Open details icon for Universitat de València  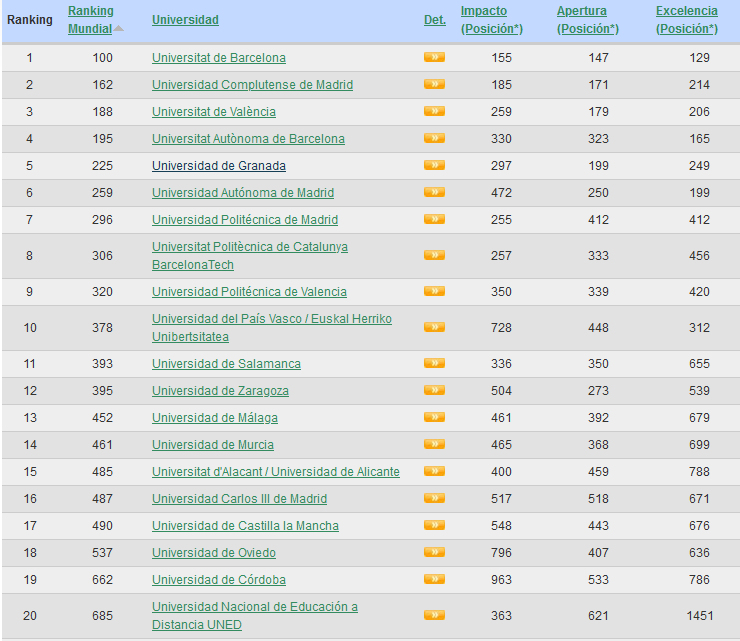point(434,111)
